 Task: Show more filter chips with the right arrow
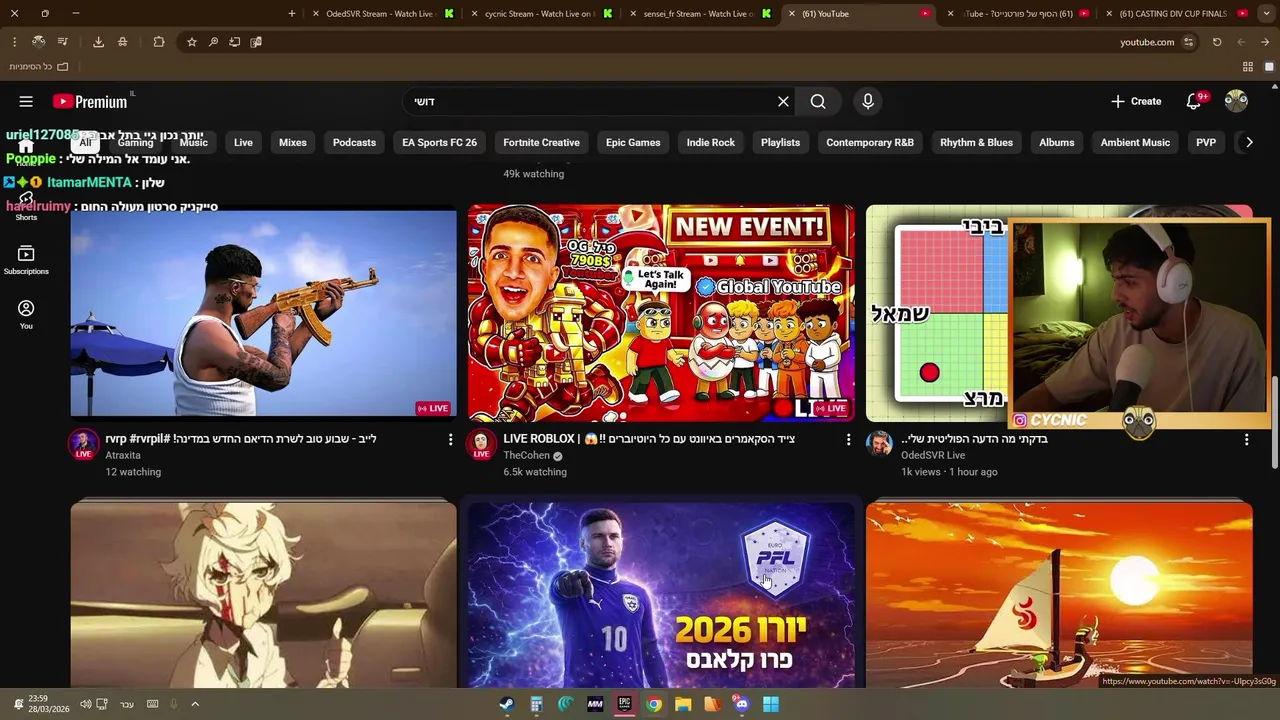pos(1249,142)
